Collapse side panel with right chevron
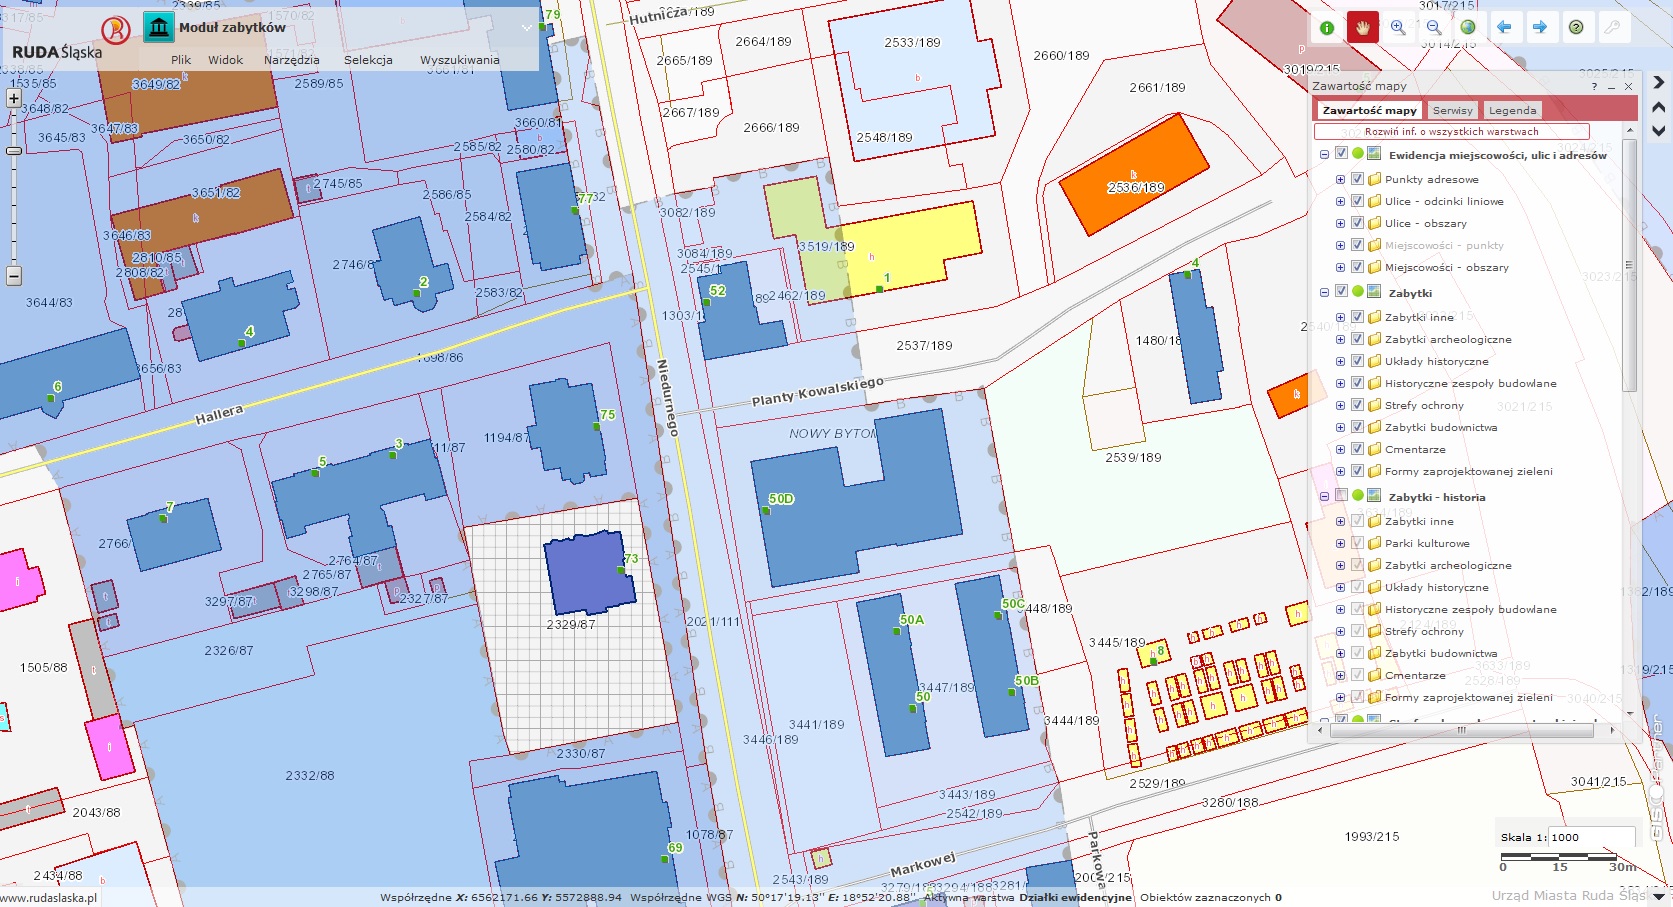This screenshot has height=907, width=1673. coord(1658,83)
